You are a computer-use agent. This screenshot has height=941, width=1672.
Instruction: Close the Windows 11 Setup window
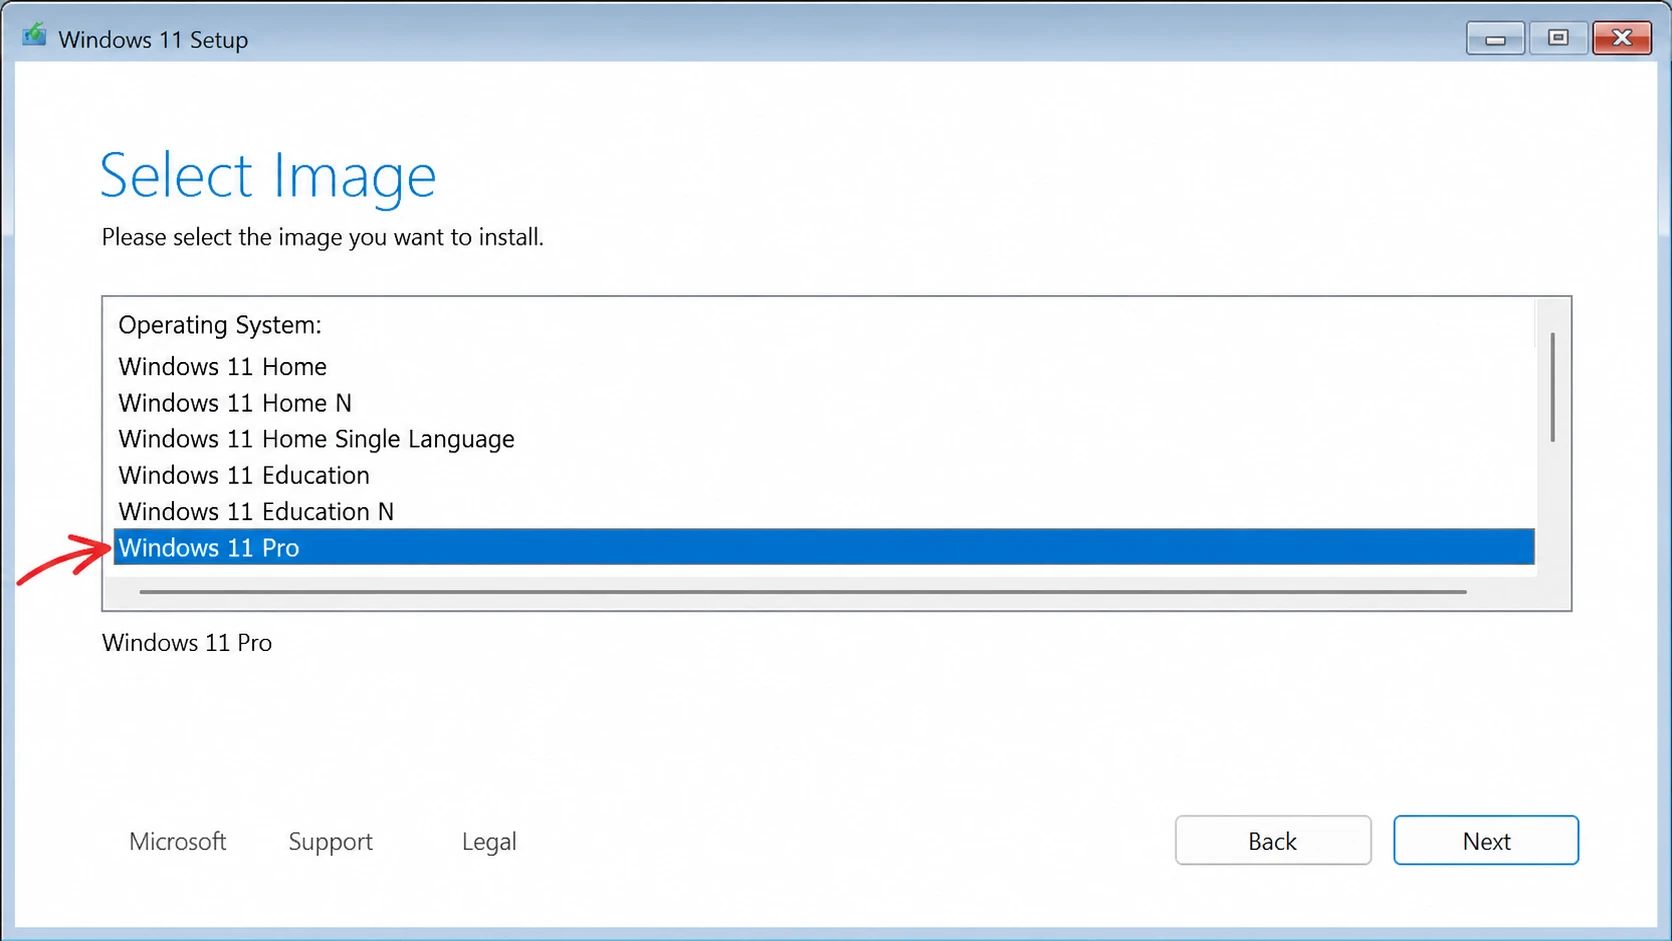(x=1622, y=38)
